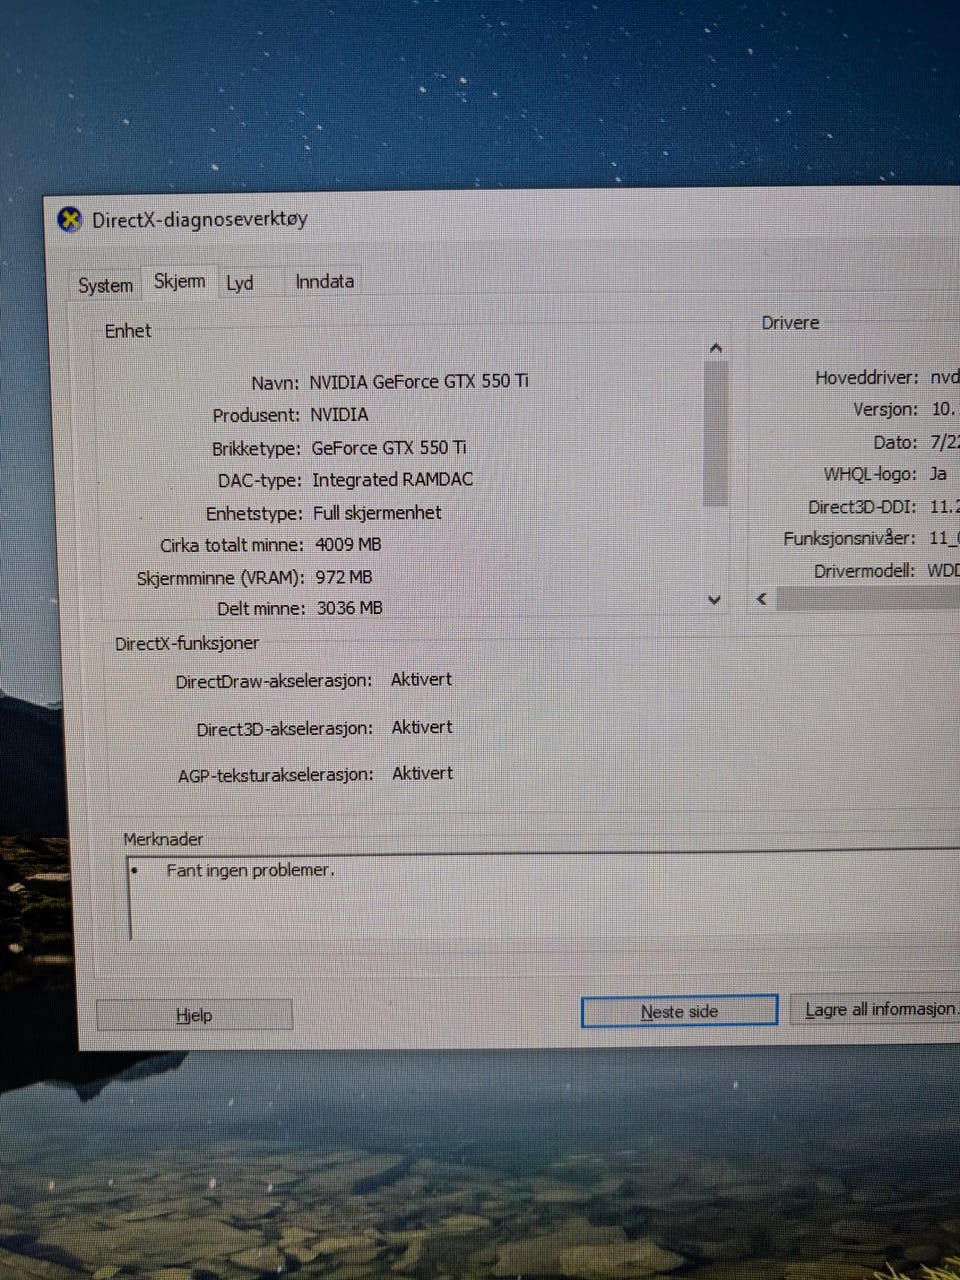Viewport: 960px width, 1280px height.
Task: Click Drivere scroll left arrow
Action: (762, 598)
